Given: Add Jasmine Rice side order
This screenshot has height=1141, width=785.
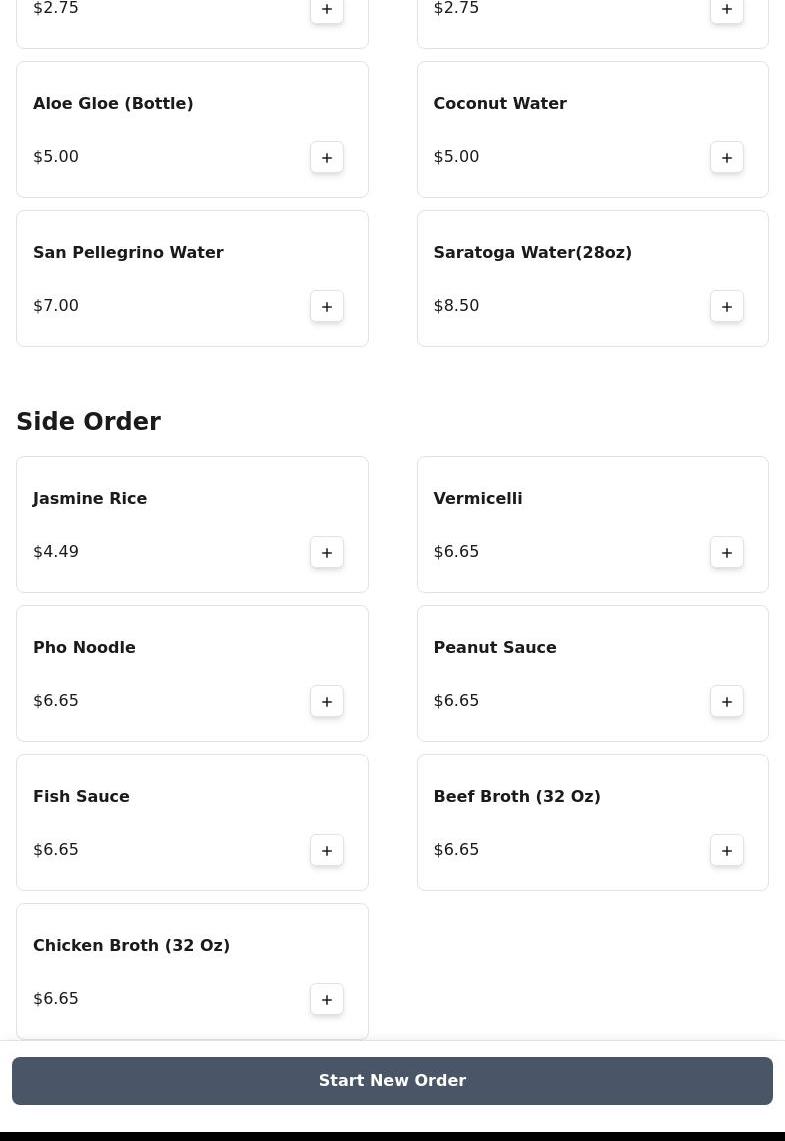Looking at the screenshot, I should pos(327,552).
